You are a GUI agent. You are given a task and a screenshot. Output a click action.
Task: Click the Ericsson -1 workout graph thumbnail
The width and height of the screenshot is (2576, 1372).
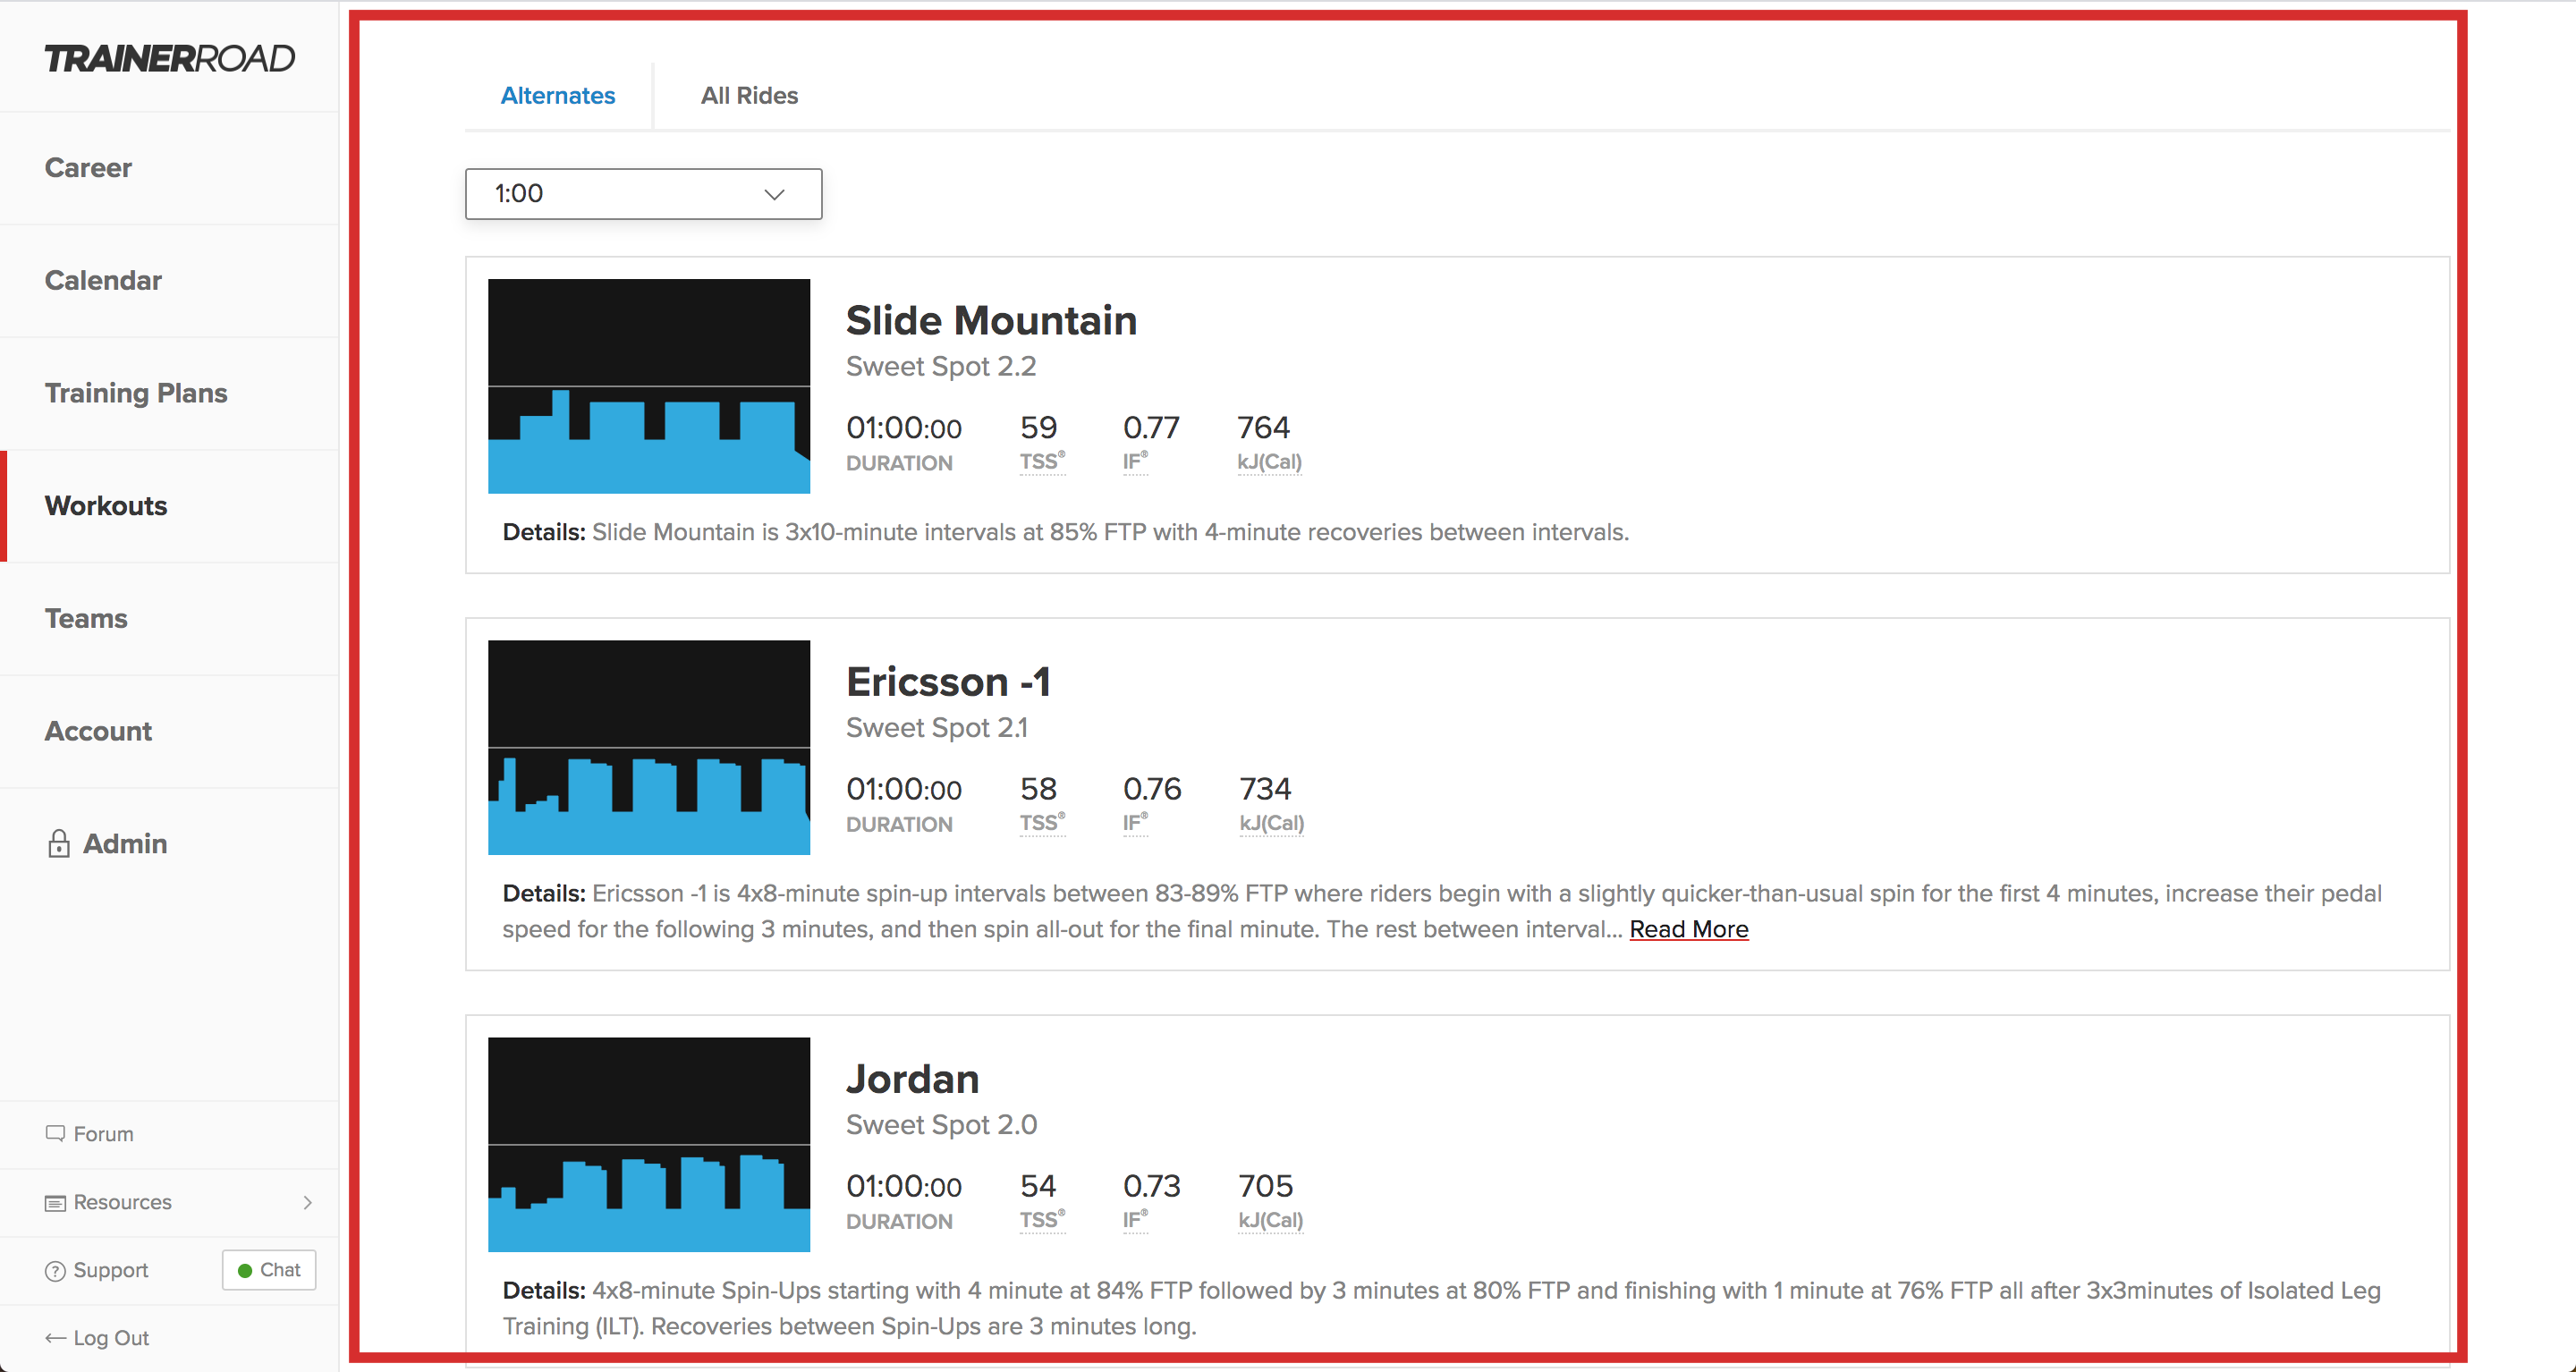(x=649, y=747)
